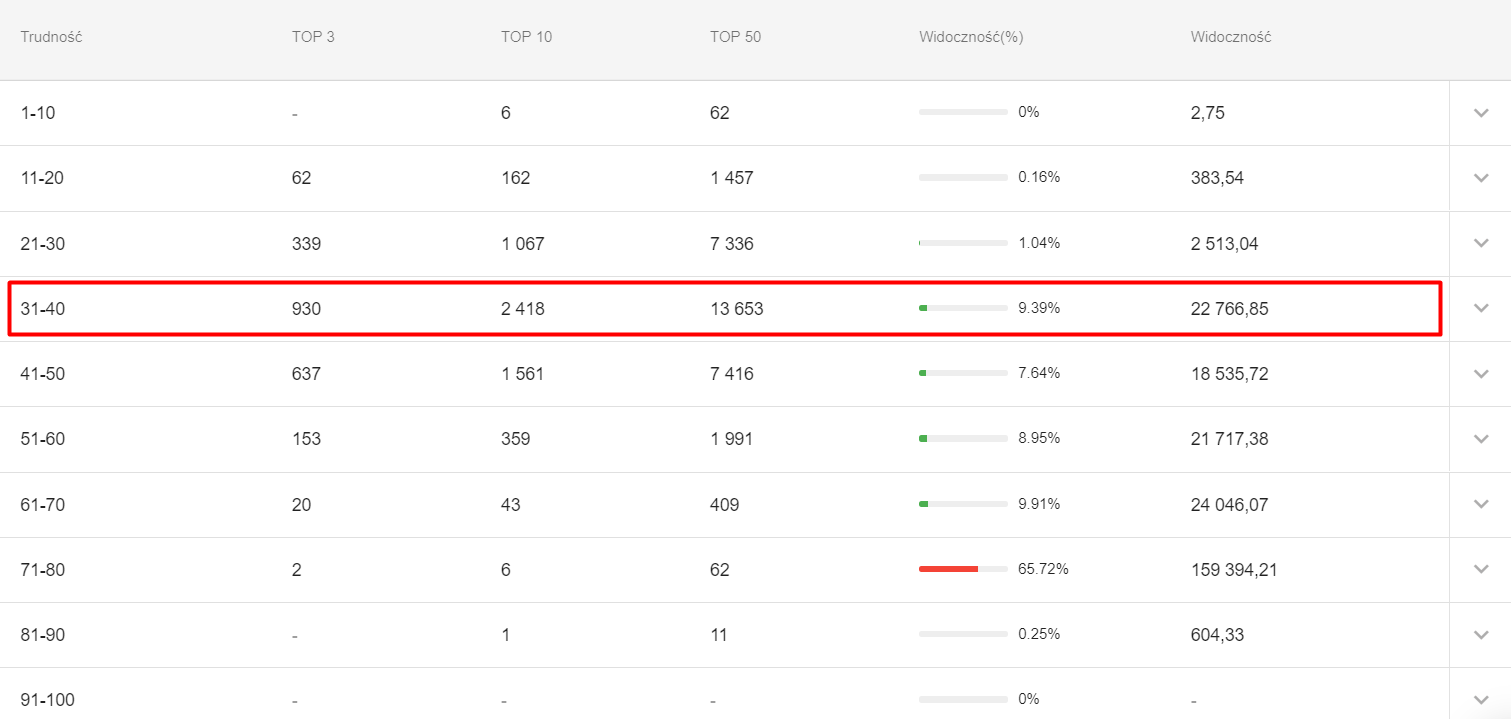This screenshot has width=1511, height=719.
Task: Click the TOP 3 value 930
Action: [306, 309]
